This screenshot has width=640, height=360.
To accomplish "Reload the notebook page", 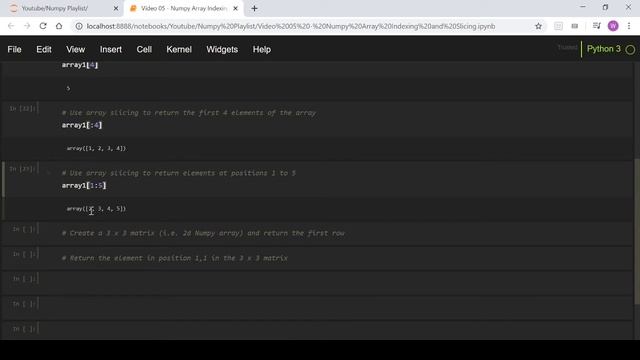I will pyautogui.click(x=43, y=26).
